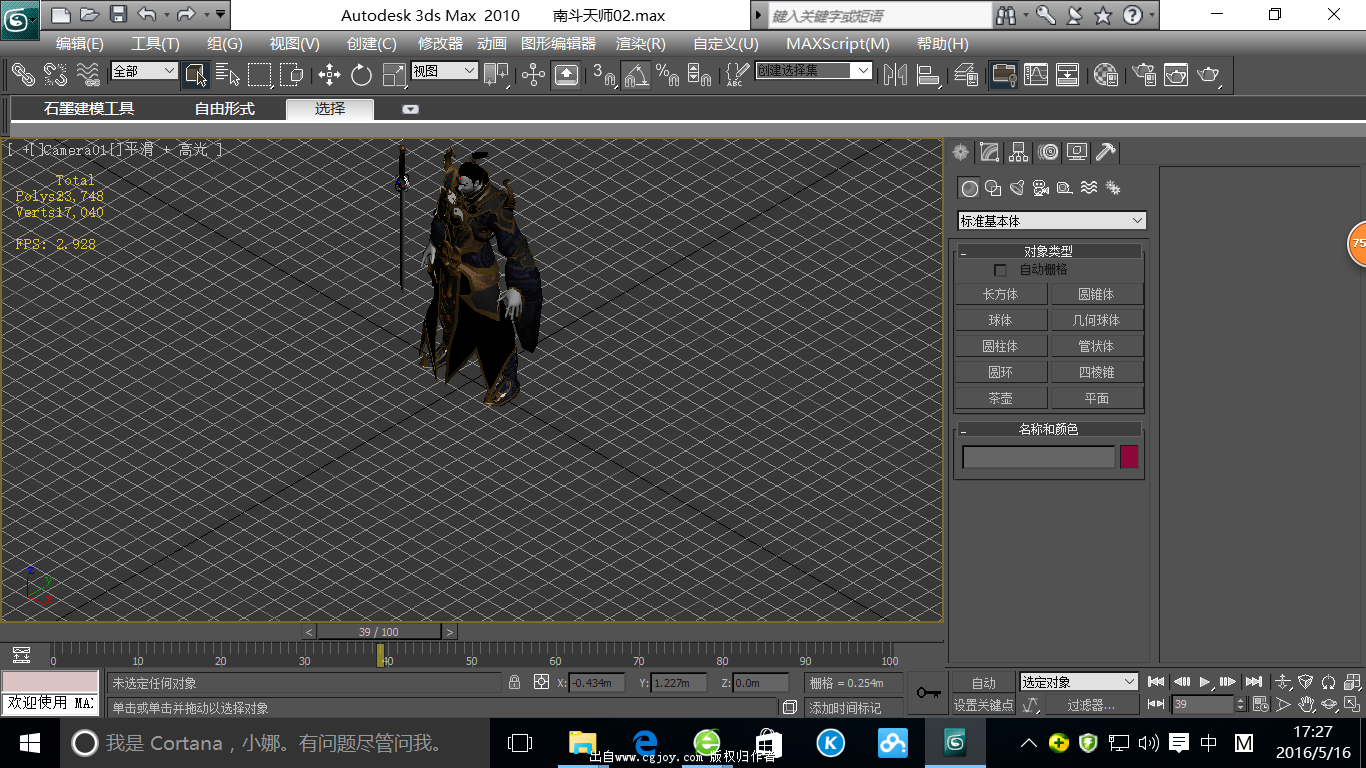Activate the Select and Scale tool
The width and height of the screenshot is (1366, 768).
(393, 74)
